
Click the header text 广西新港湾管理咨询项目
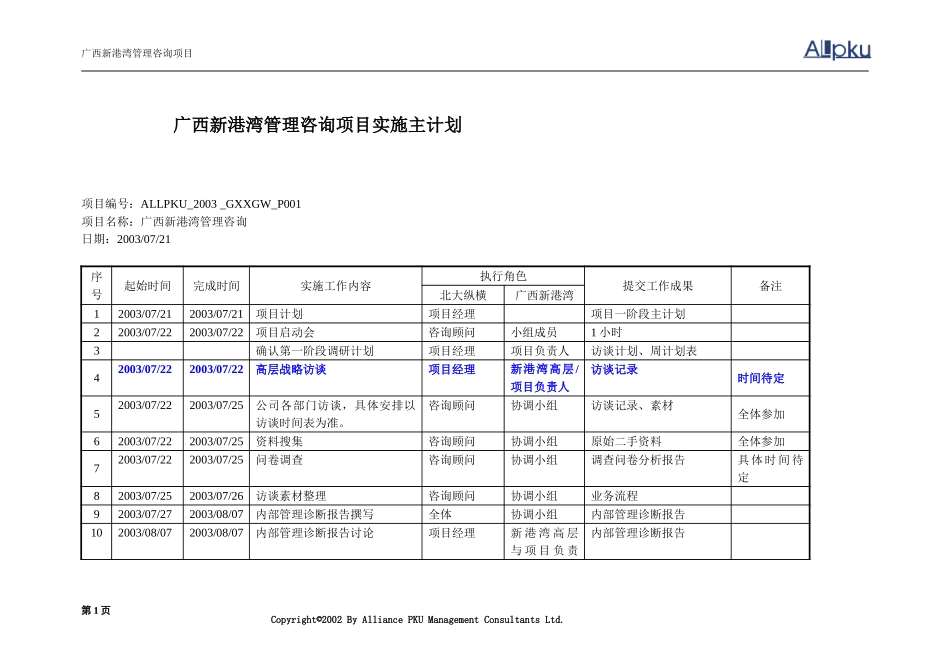(137, 53)
